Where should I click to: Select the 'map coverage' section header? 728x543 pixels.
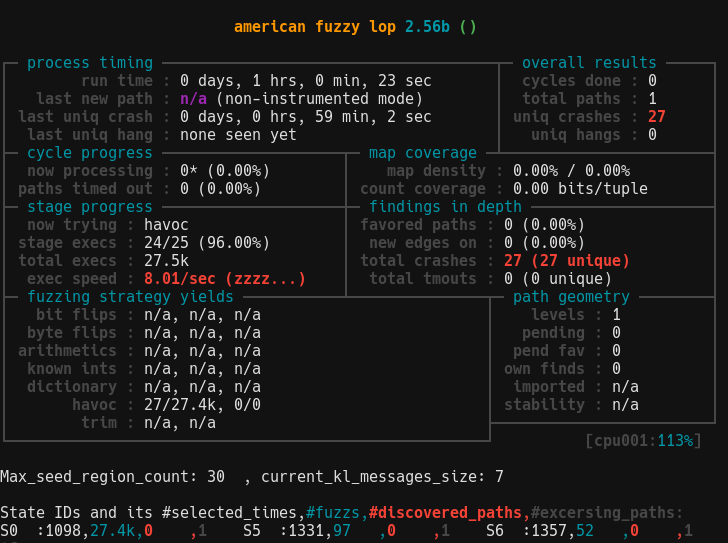422,153
